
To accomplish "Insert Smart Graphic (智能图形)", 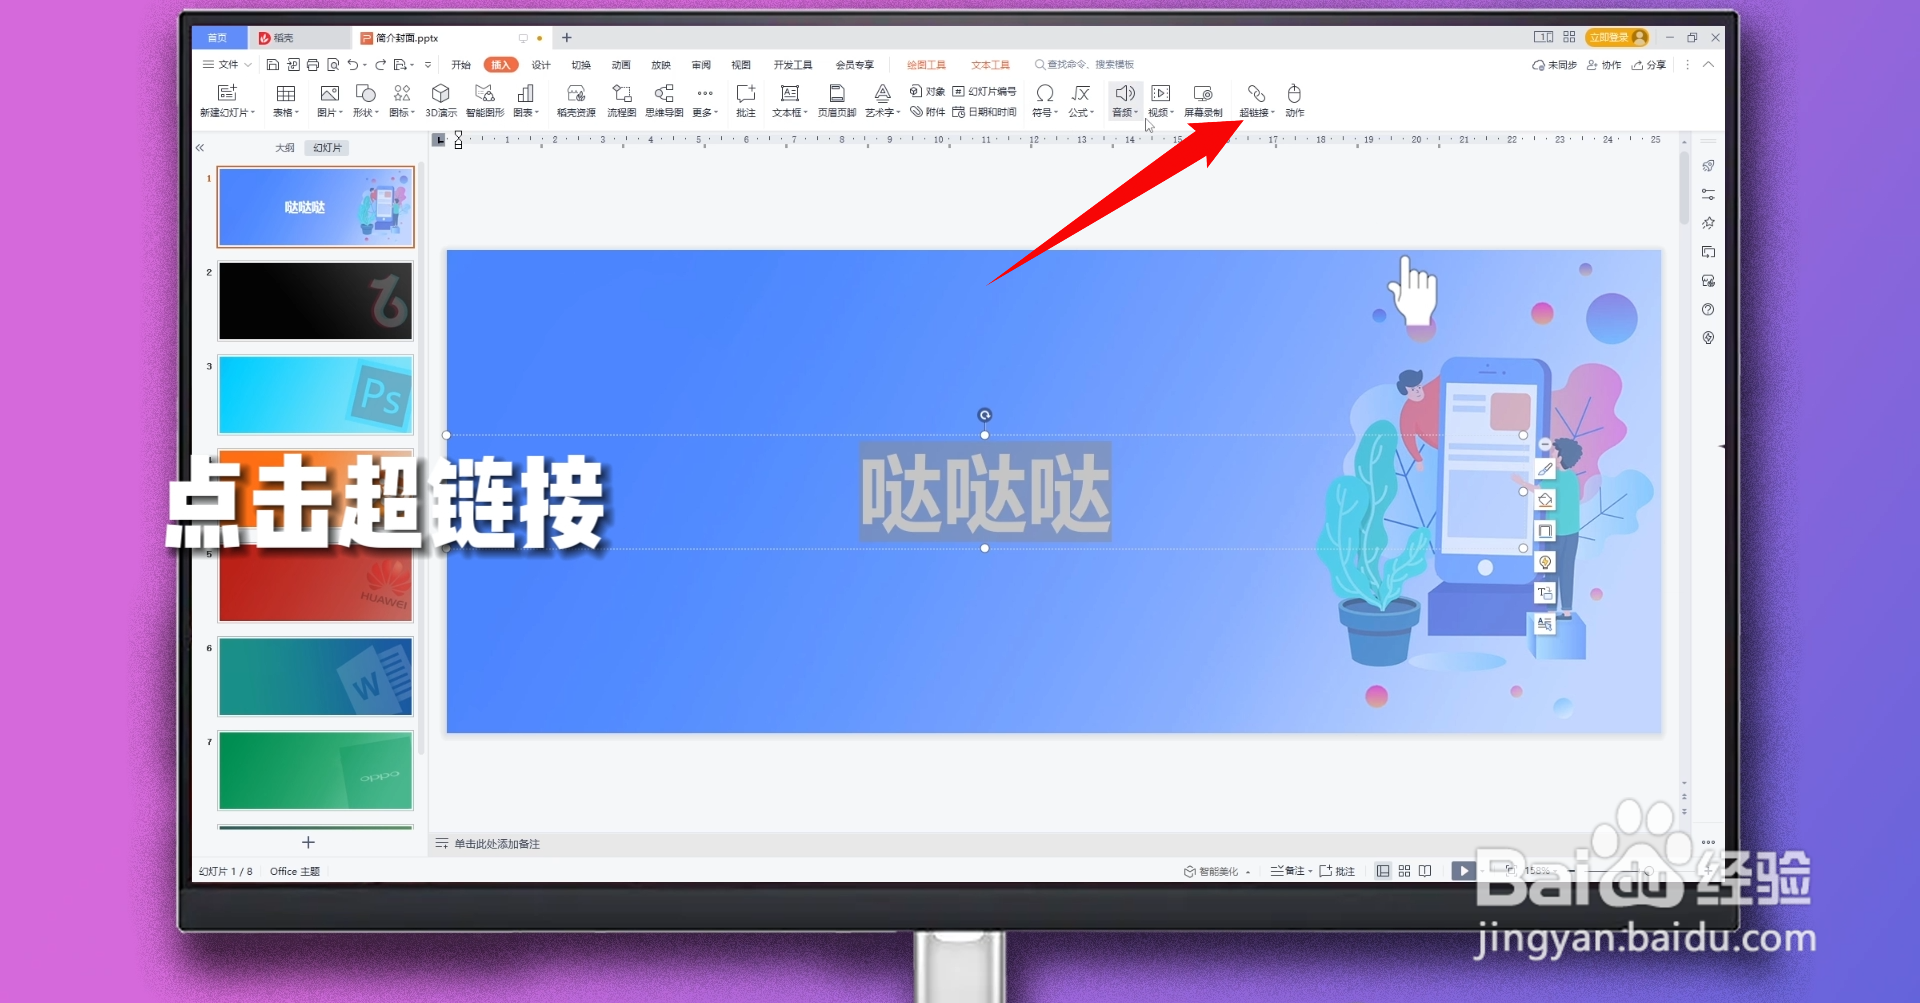I will tap(485, 100).
